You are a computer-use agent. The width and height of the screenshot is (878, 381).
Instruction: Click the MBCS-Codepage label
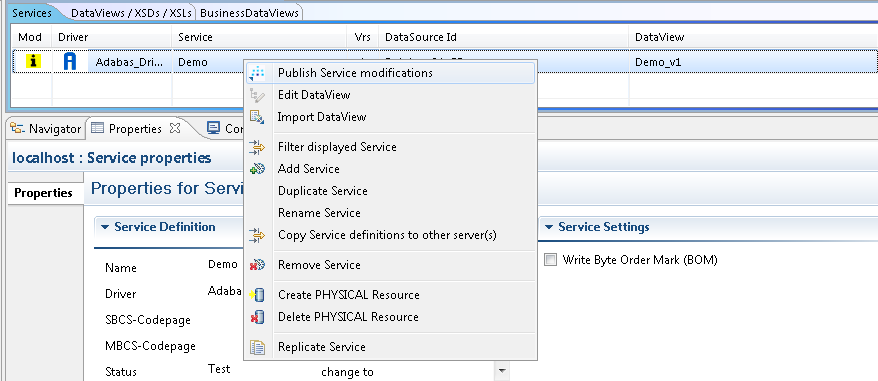pyautogui.click(x=151, y=346)
